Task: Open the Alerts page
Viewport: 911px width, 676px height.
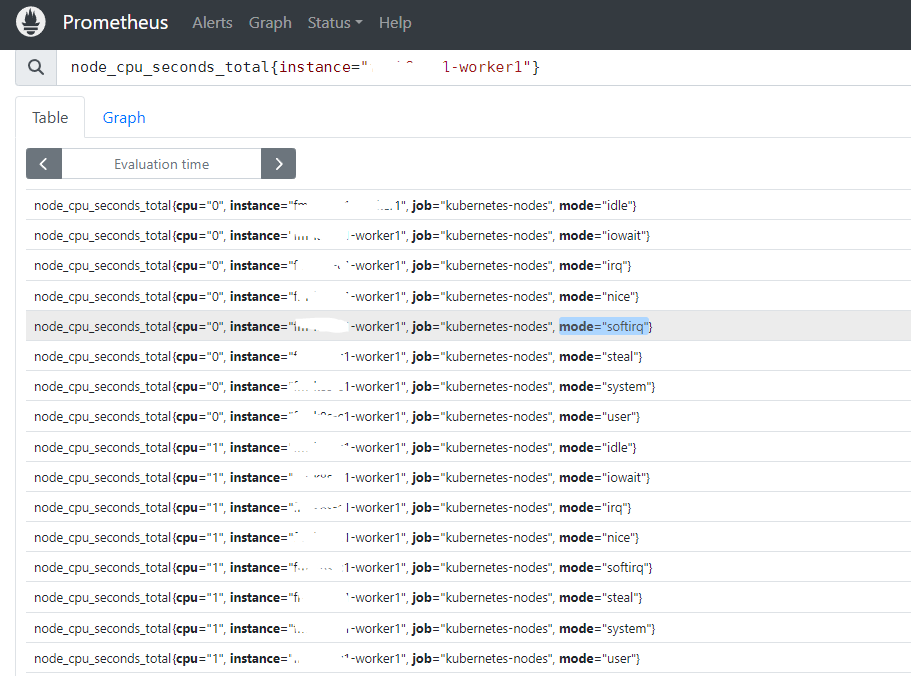Action: tap(212, 22)
